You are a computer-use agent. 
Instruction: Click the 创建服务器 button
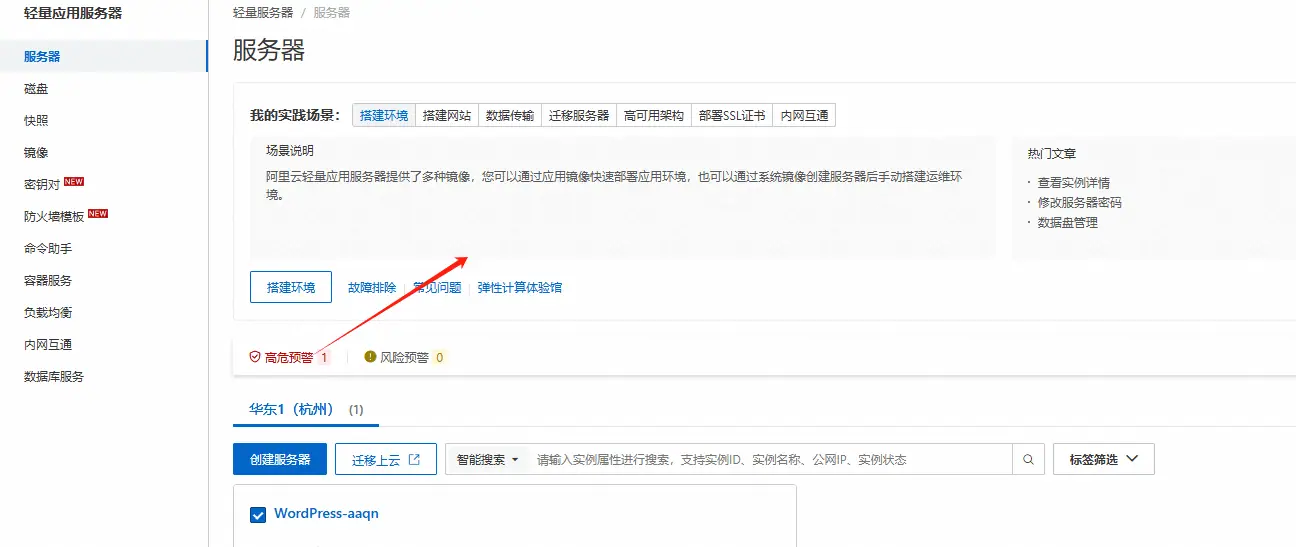coord(280,460)
